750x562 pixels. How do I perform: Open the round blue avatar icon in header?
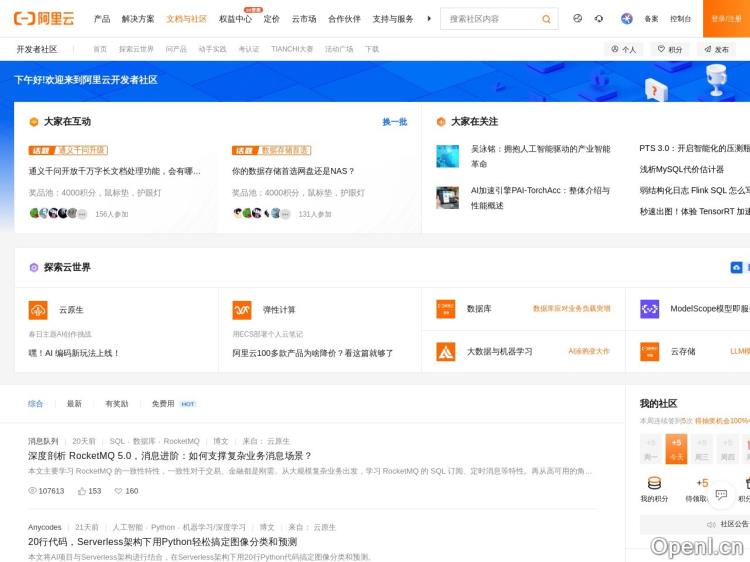click(627, 19)
